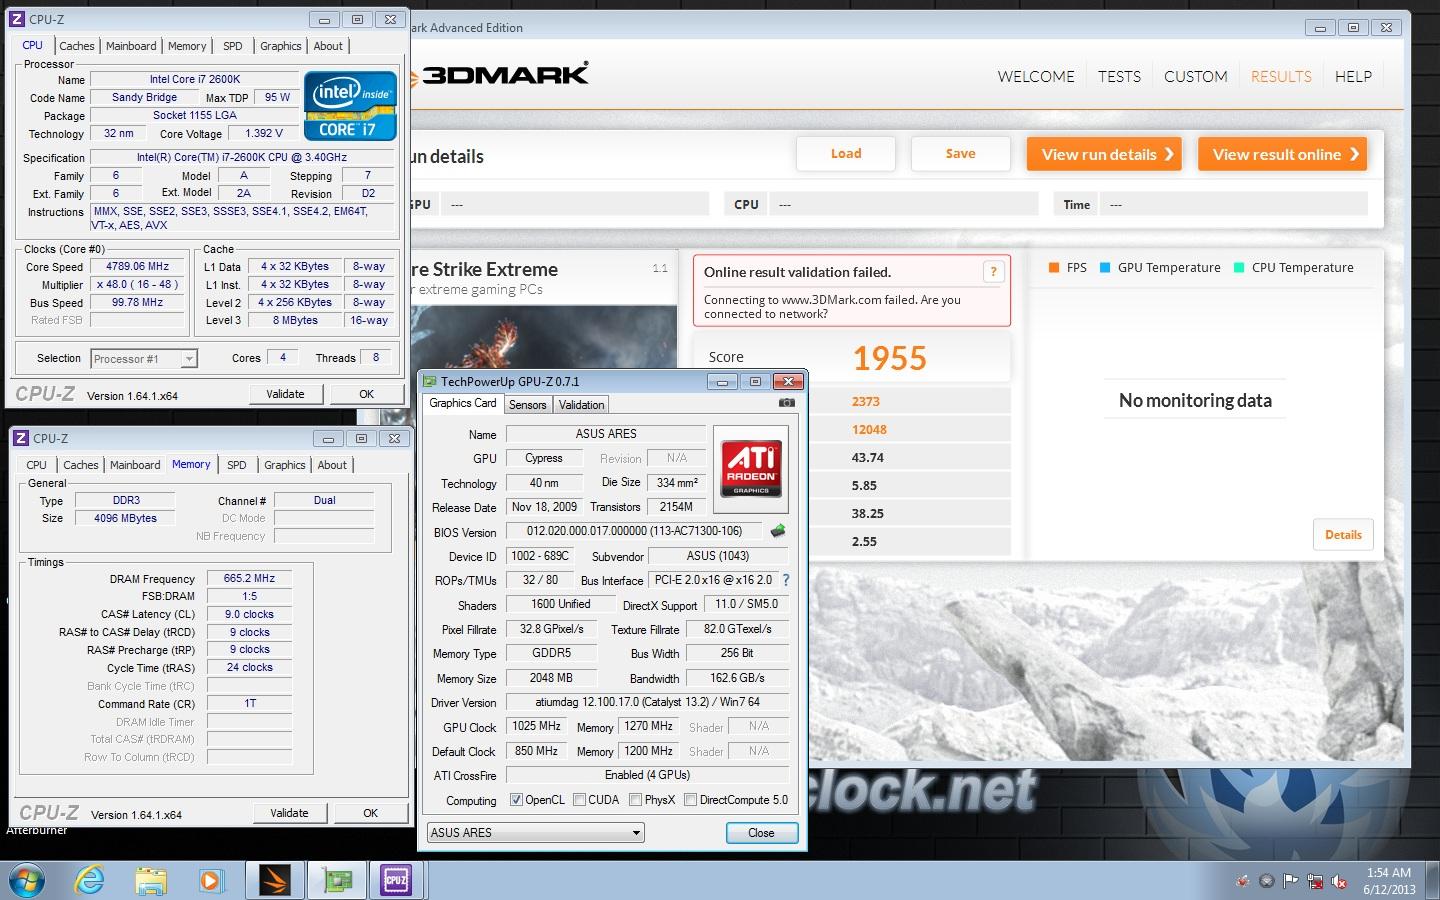Viewport: 1440px width, 900px height.
Task: Click the ATI Radeon logo in GPU-Z
Action: [x=751, y=471]
